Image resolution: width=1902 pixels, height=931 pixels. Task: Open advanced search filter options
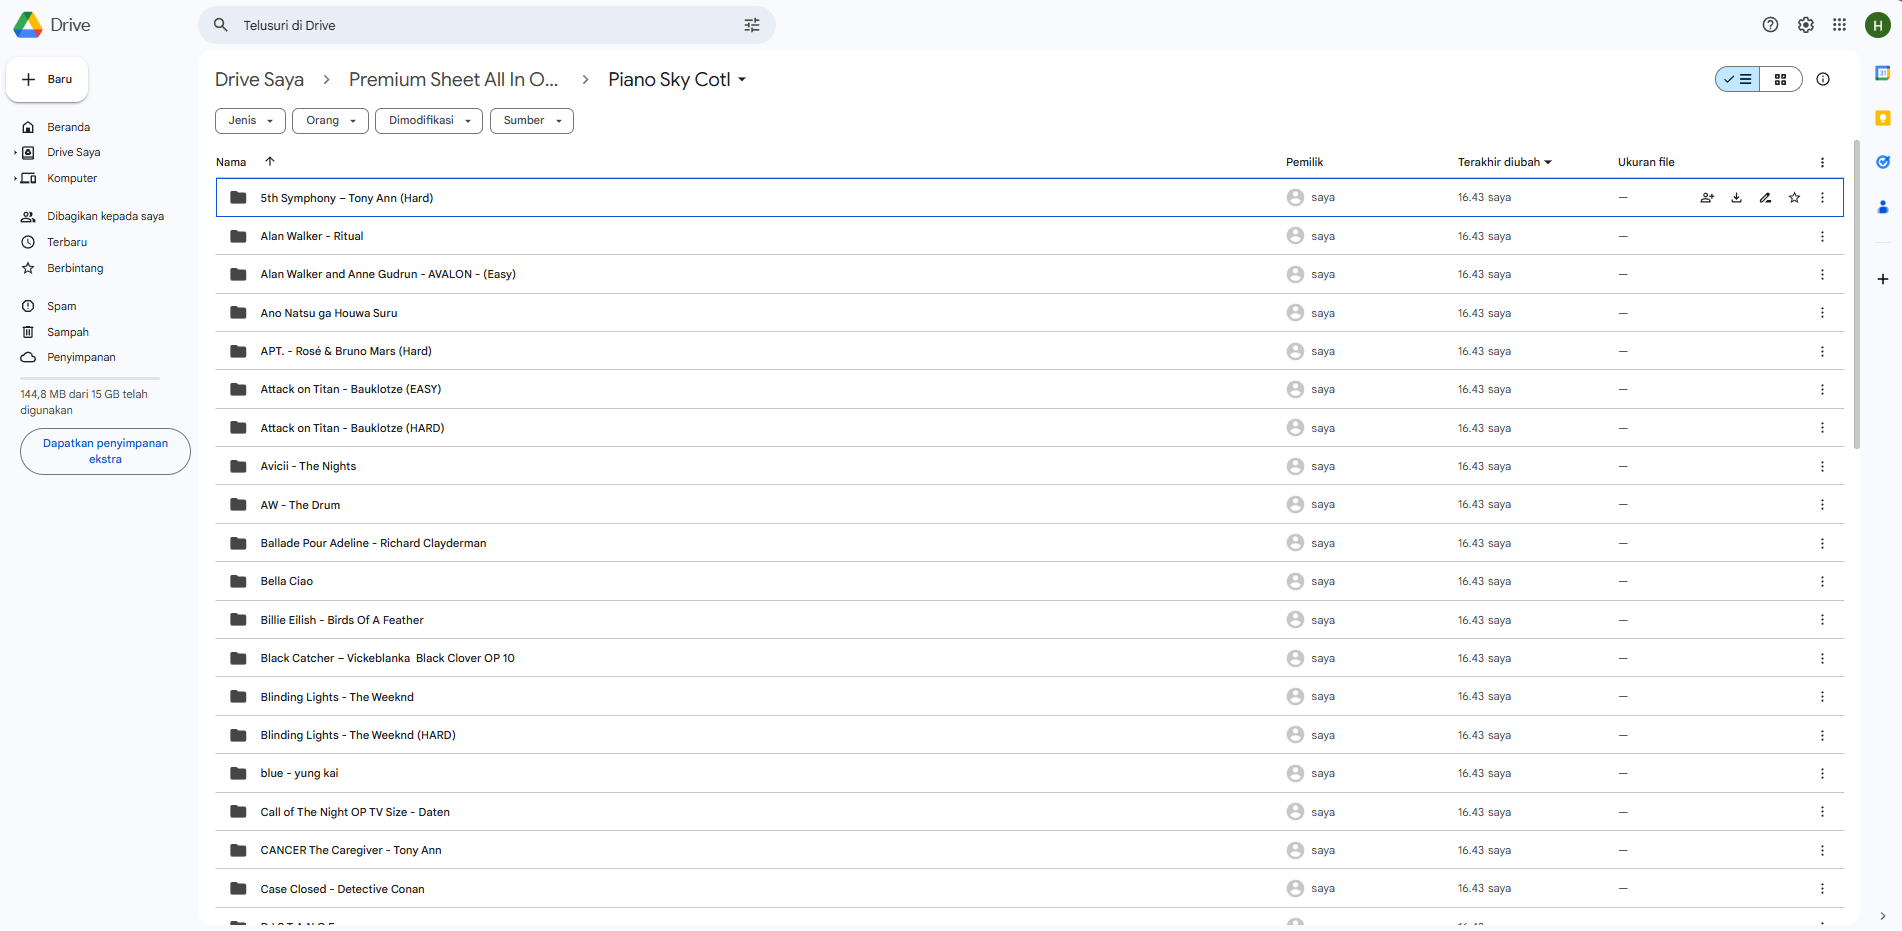tap(752, 25)
